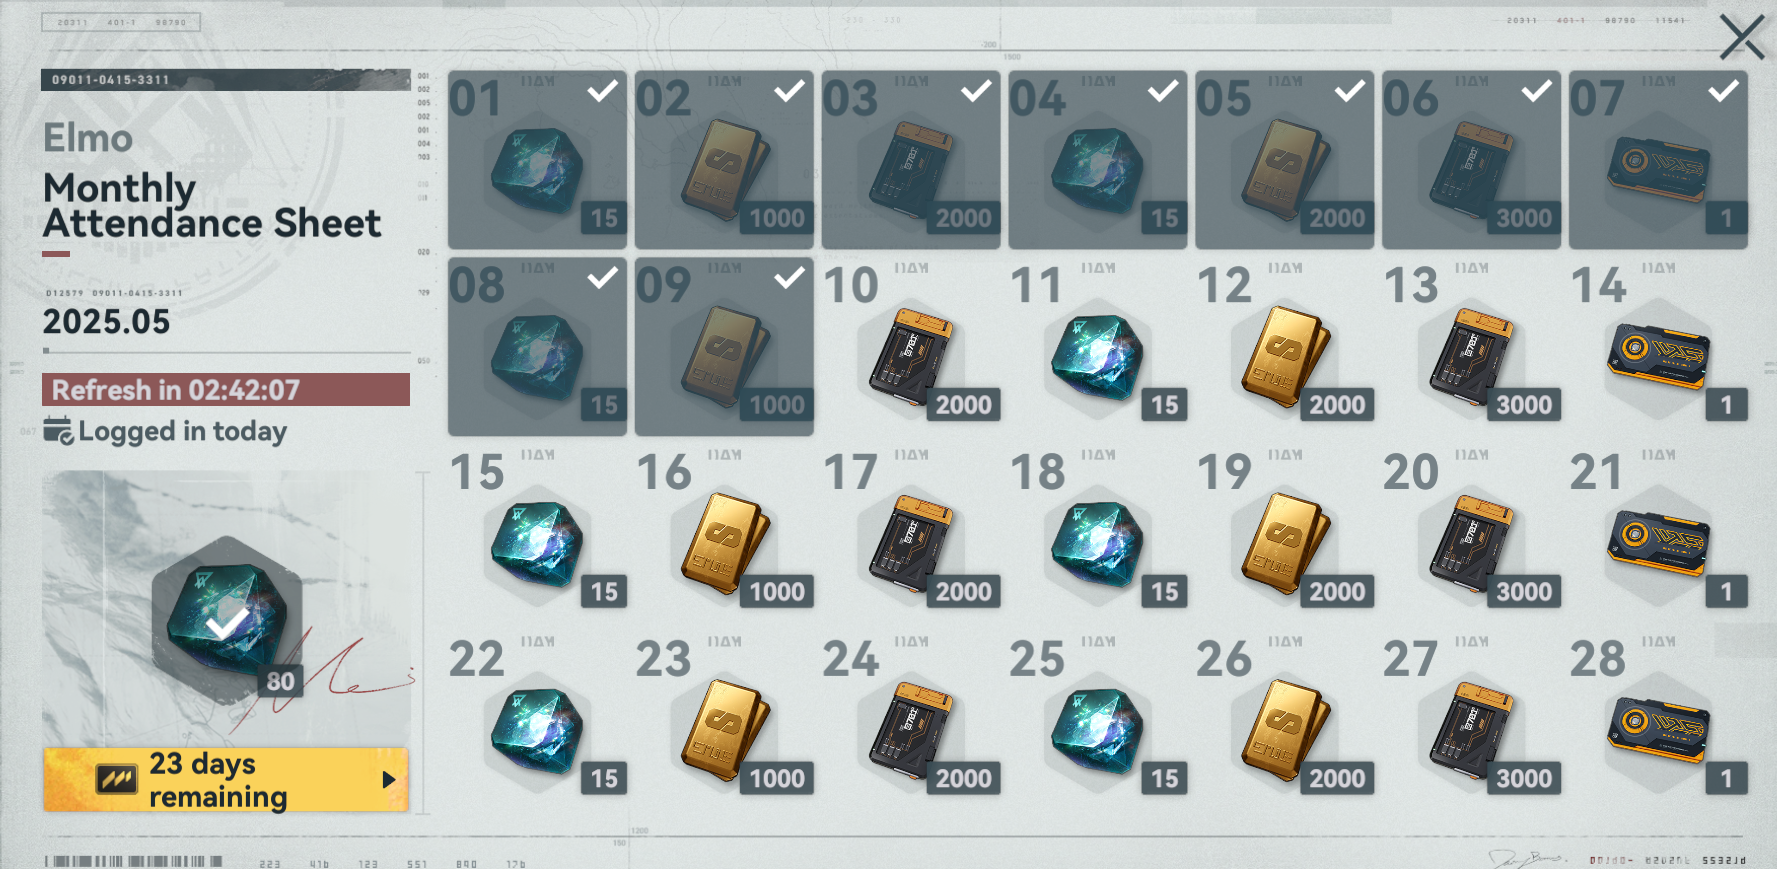The width and height of the screenshot is (1777, 869).
Task: Expand the 23 days remaining arrow
Action: coord(389,779)
